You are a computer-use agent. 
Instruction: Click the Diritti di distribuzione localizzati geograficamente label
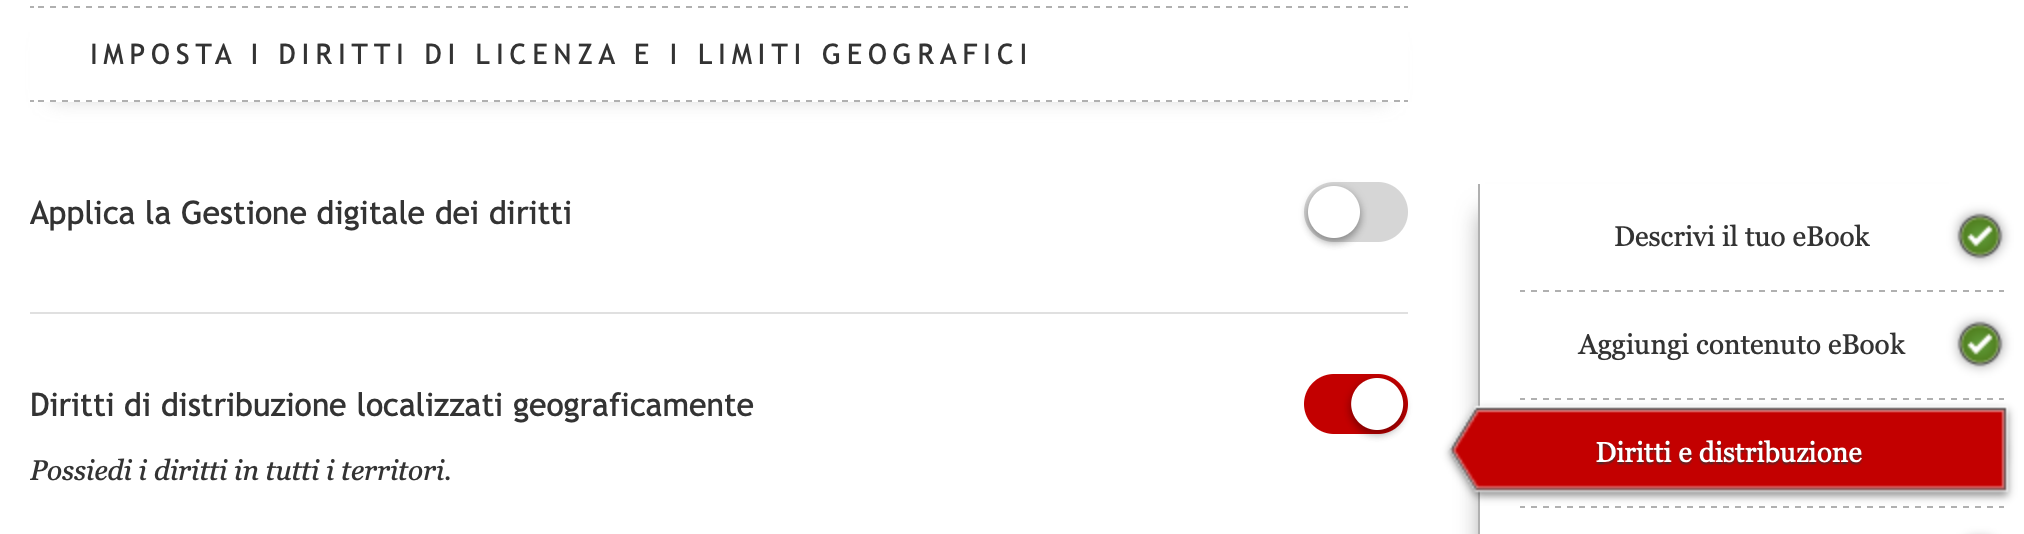pos(391,405)
